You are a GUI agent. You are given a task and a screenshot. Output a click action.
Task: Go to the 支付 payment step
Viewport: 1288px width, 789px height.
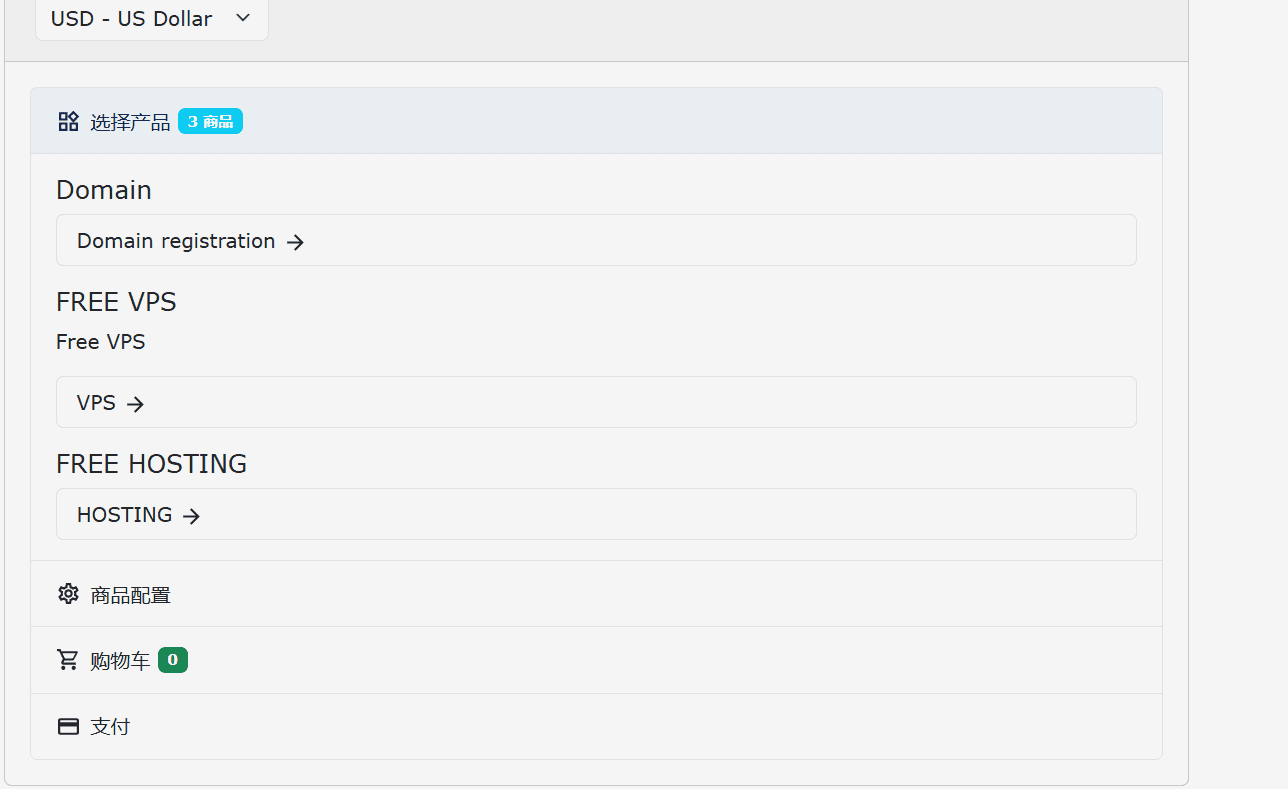point(110,727)
